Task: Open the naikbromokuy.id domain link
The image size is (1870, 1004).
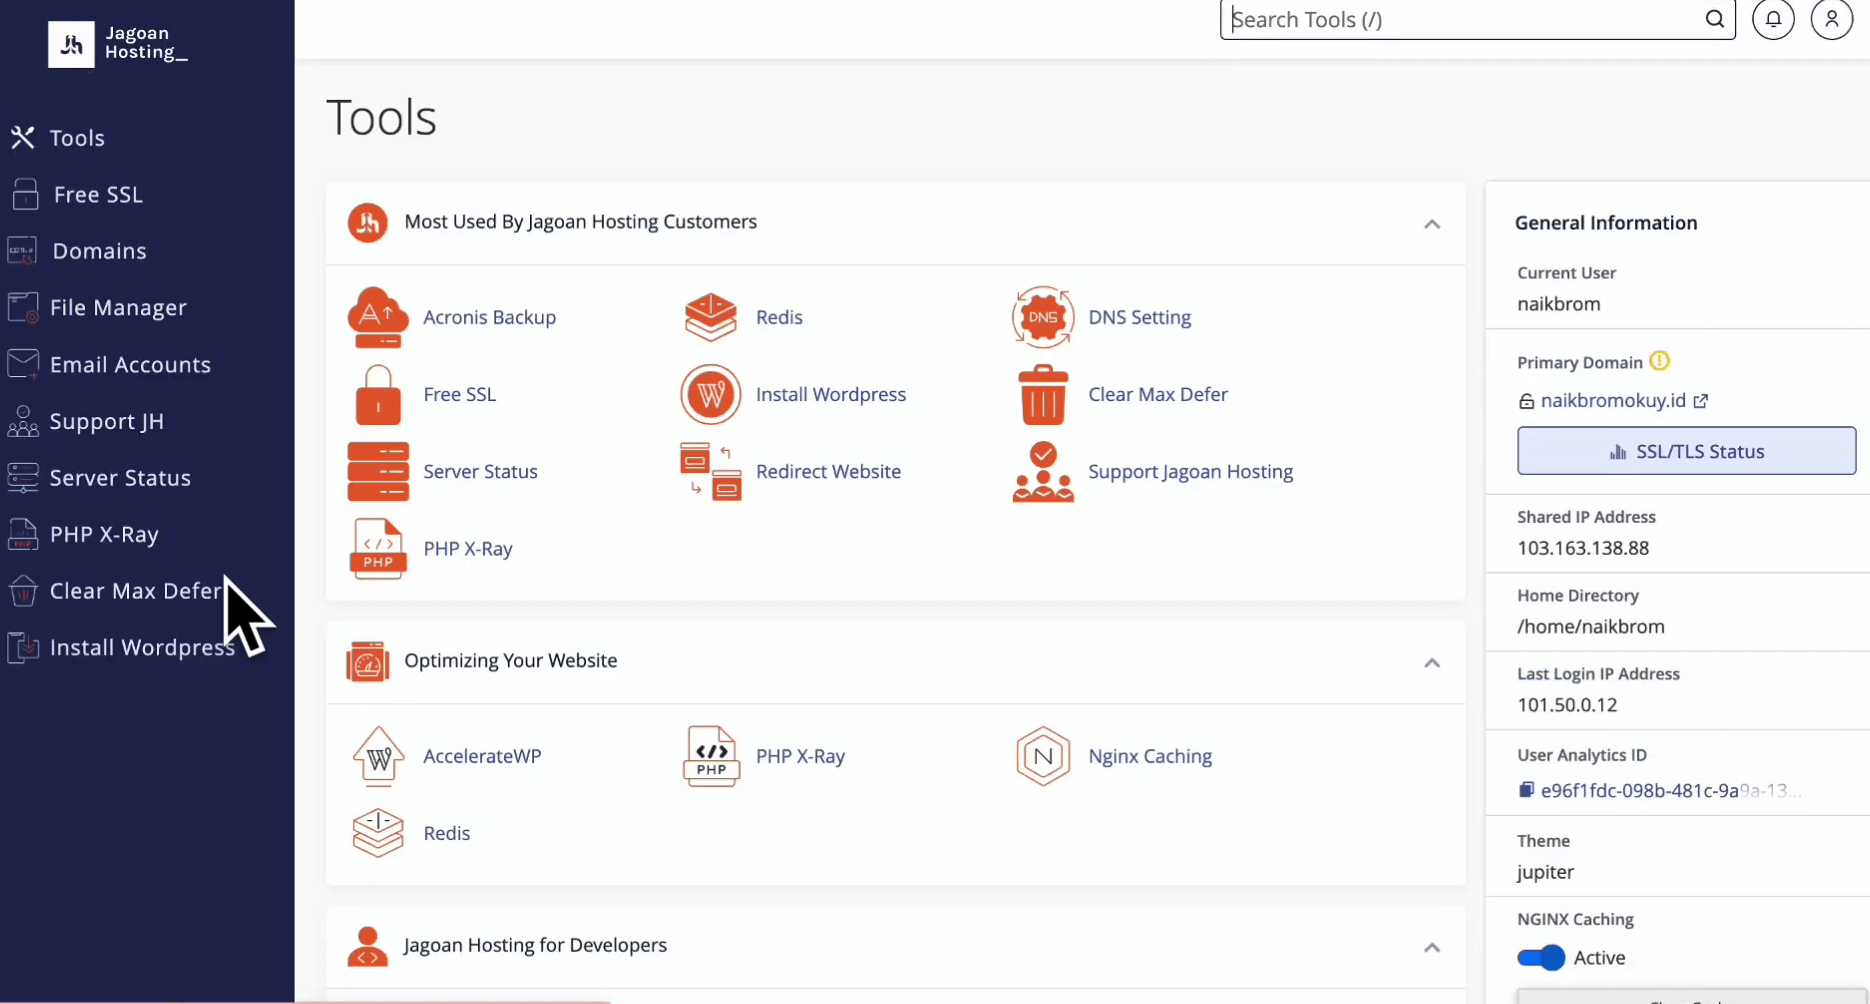Action: click(1612, 401)
